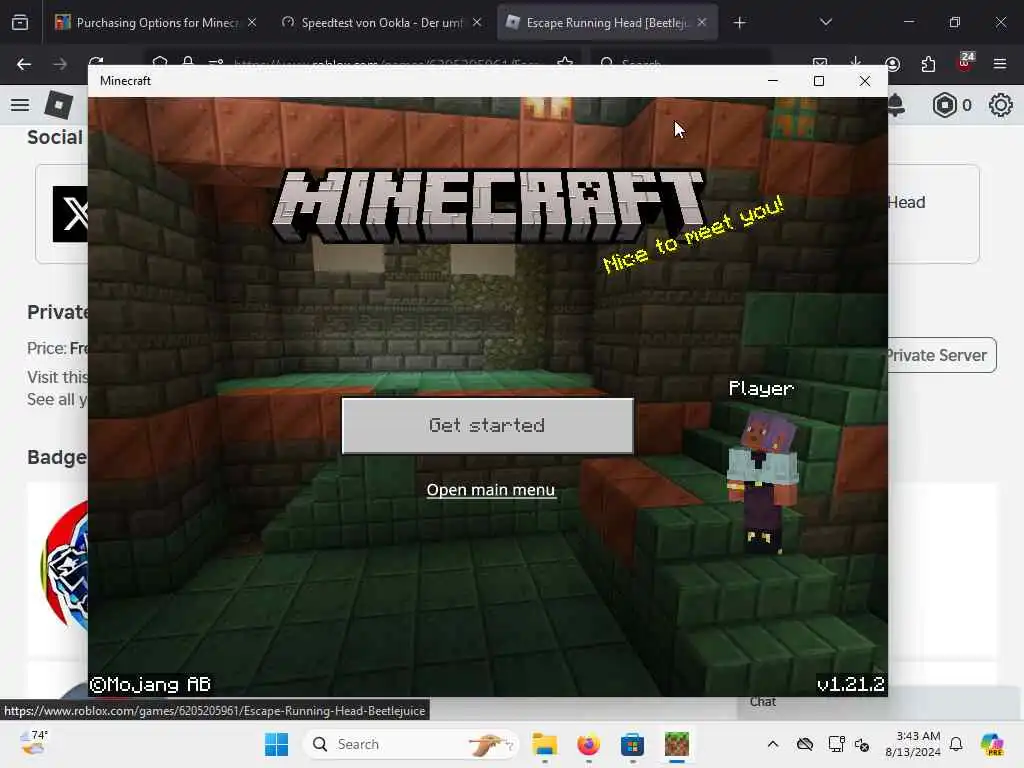1024x768 pixels.
Task: Show hidden system tray icons
Action: (x=773, y=744)
